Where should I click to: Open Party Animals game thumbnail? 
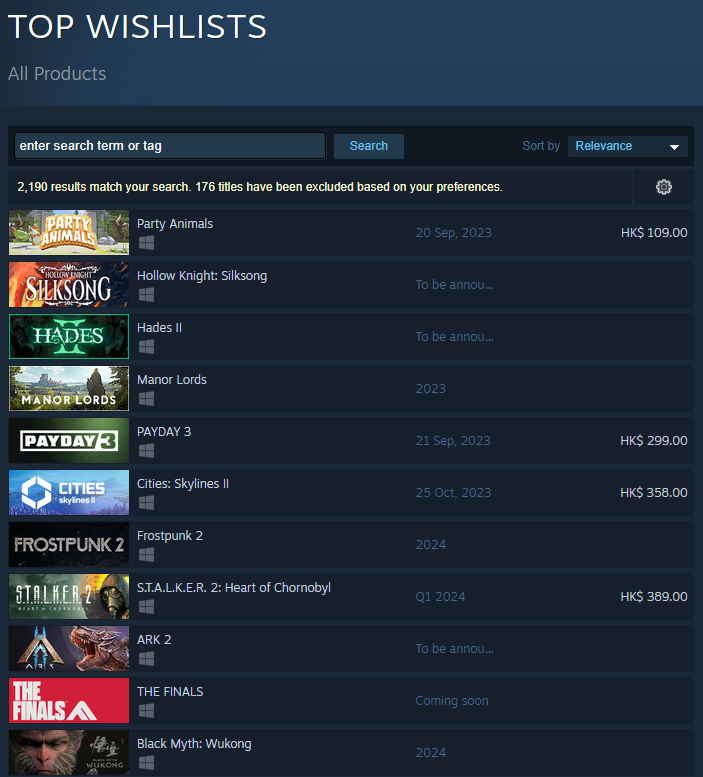[x=69, y=232]
